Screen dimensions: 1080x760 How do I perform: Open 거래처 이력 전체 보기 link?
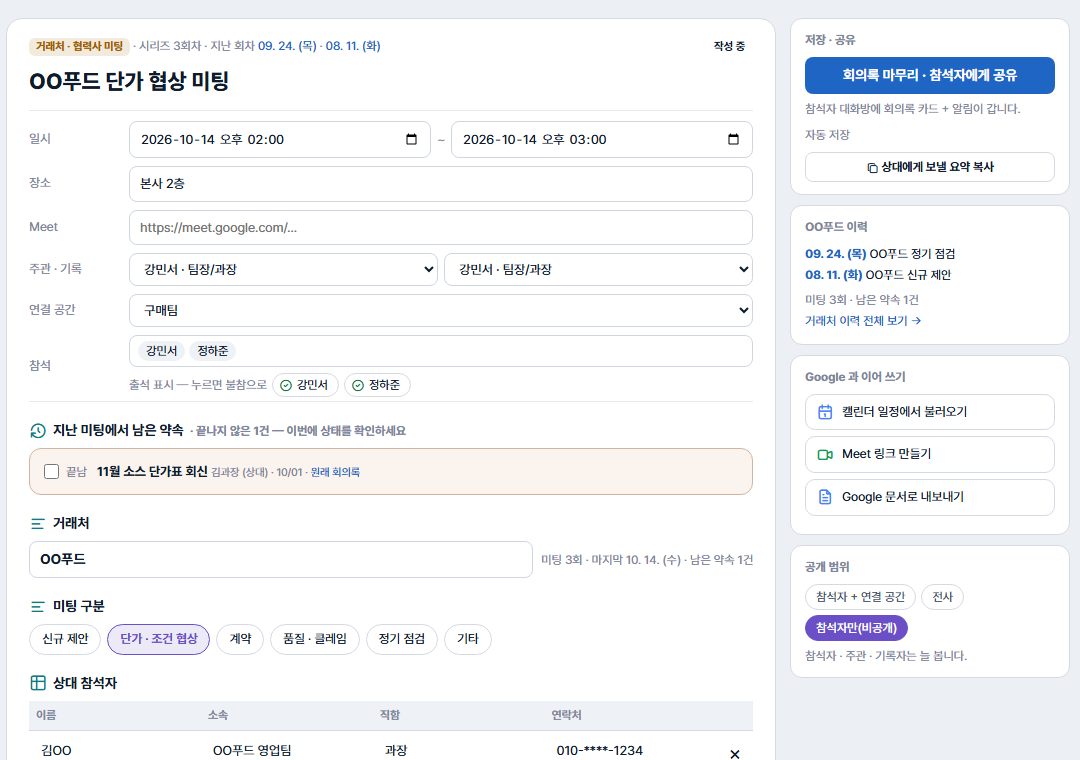tap(863, 320)
